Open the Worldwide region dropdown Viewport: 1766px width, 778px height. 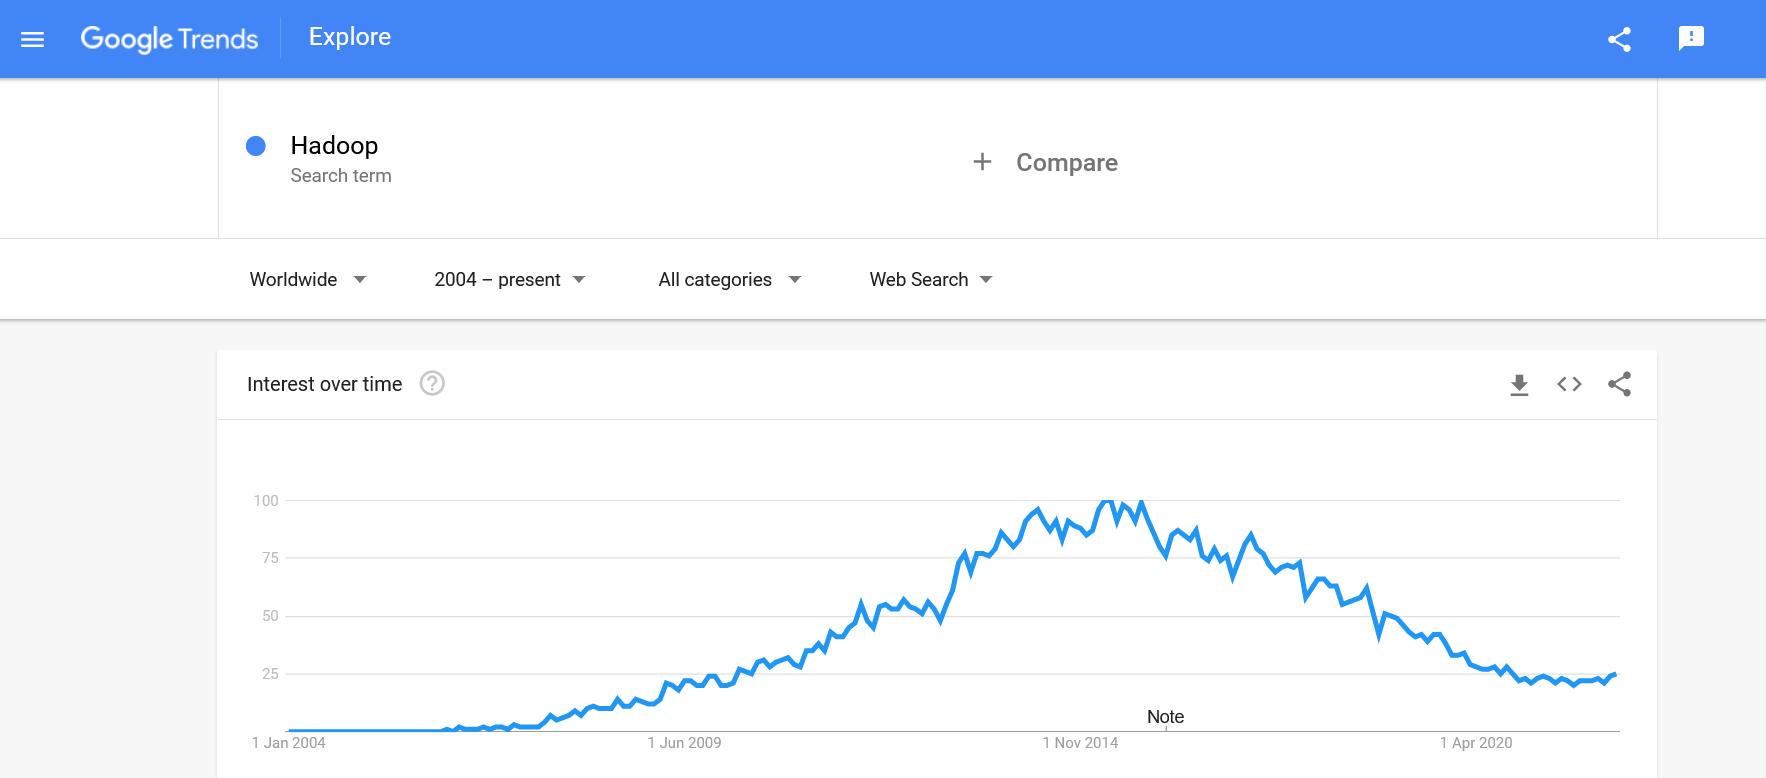(307, 279)
